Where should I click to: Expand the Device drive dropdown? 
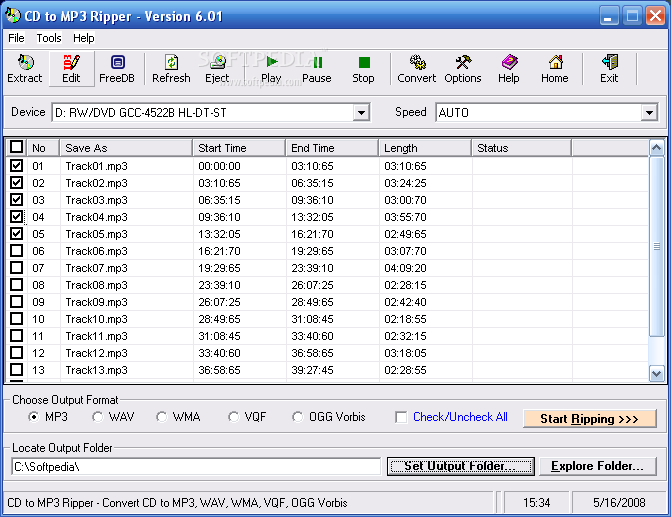[x=361, y=113]
